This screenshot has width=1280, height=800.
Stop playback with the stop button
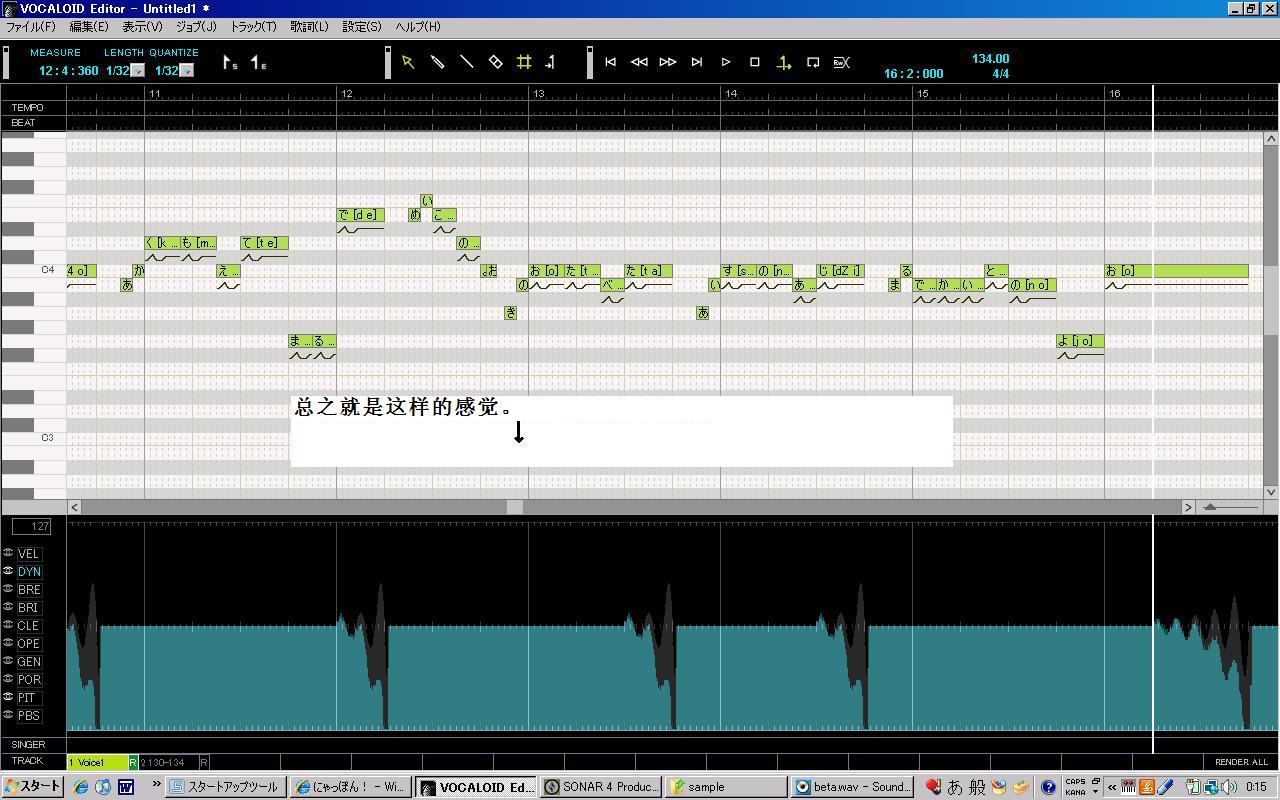click(755, 62)
